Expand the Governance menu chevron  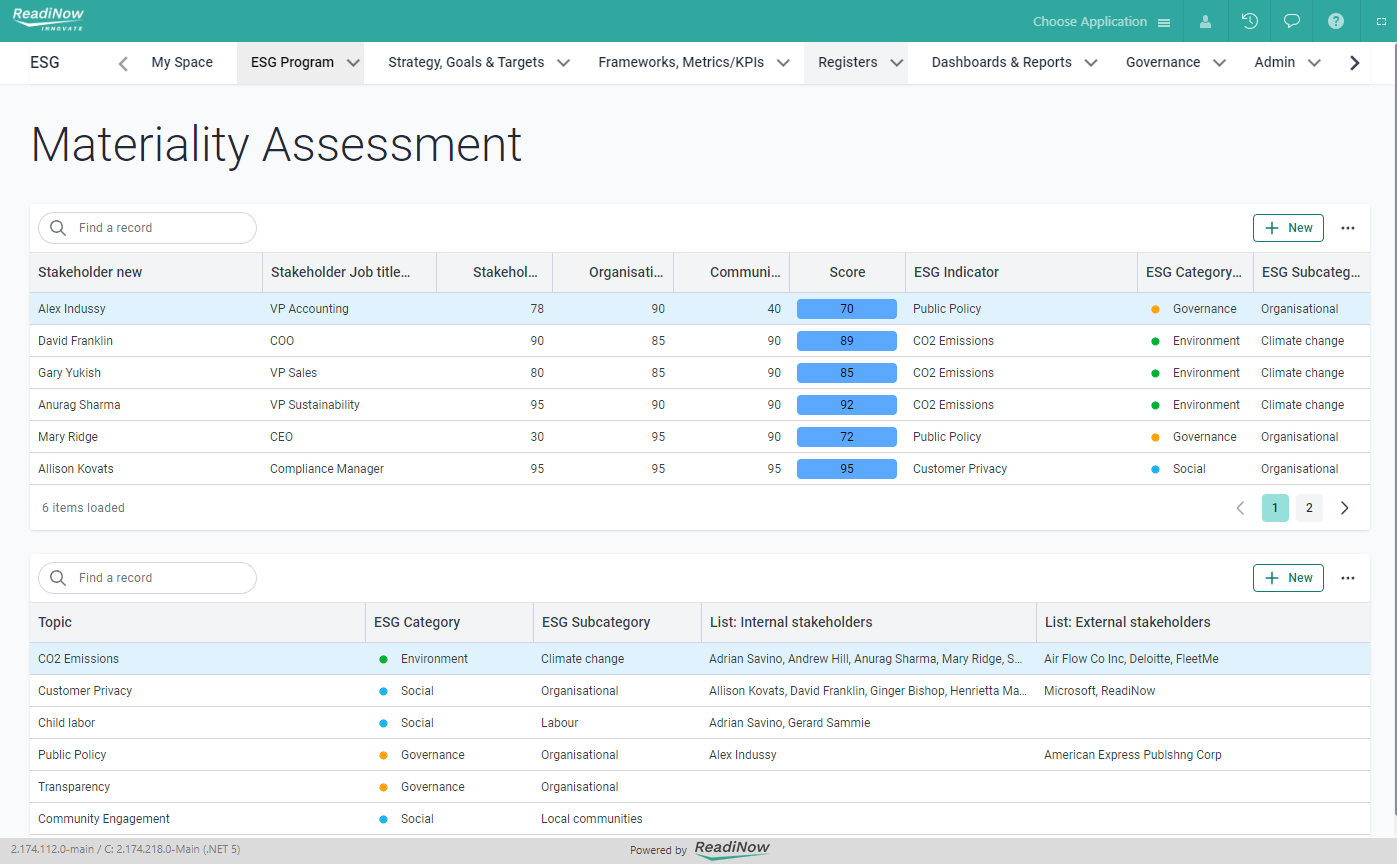click(1219, 63)
